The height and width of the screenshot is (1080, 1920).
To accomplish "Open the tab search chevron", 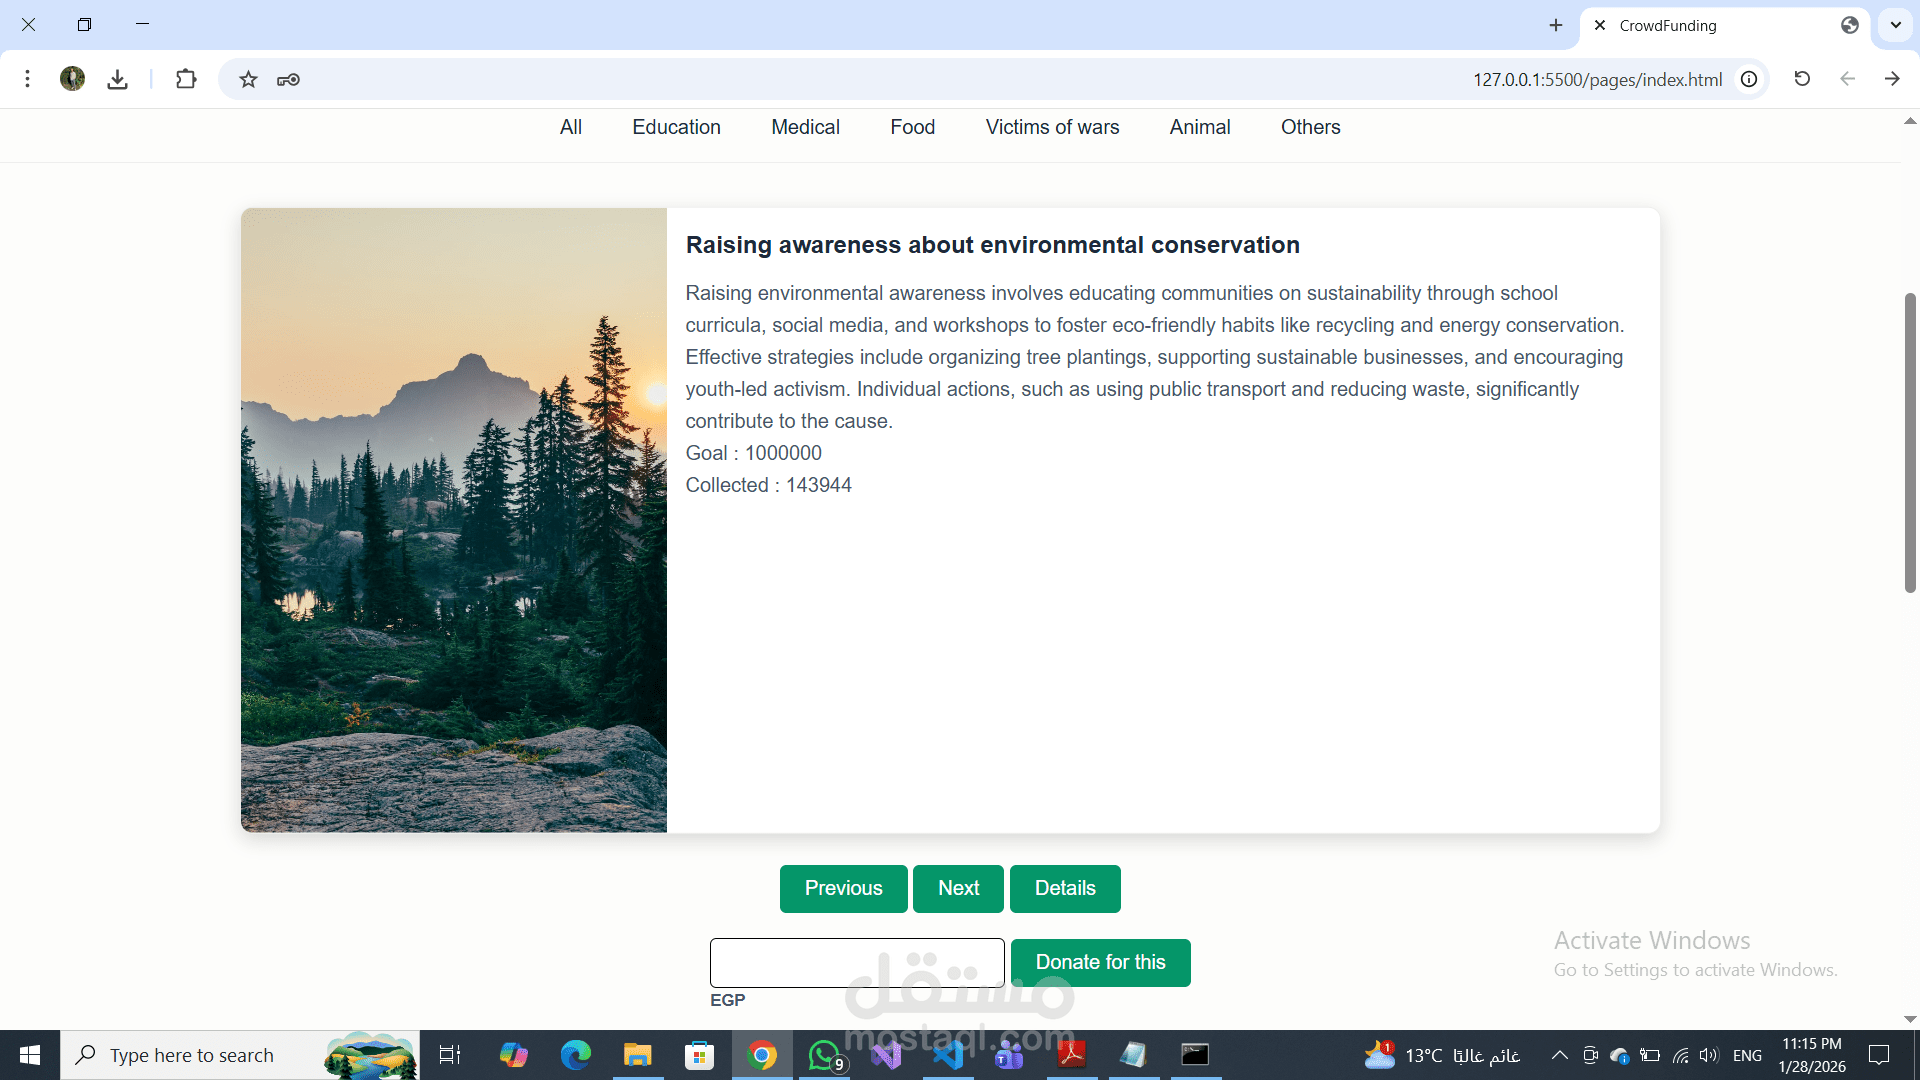I will pos(1894,25).
